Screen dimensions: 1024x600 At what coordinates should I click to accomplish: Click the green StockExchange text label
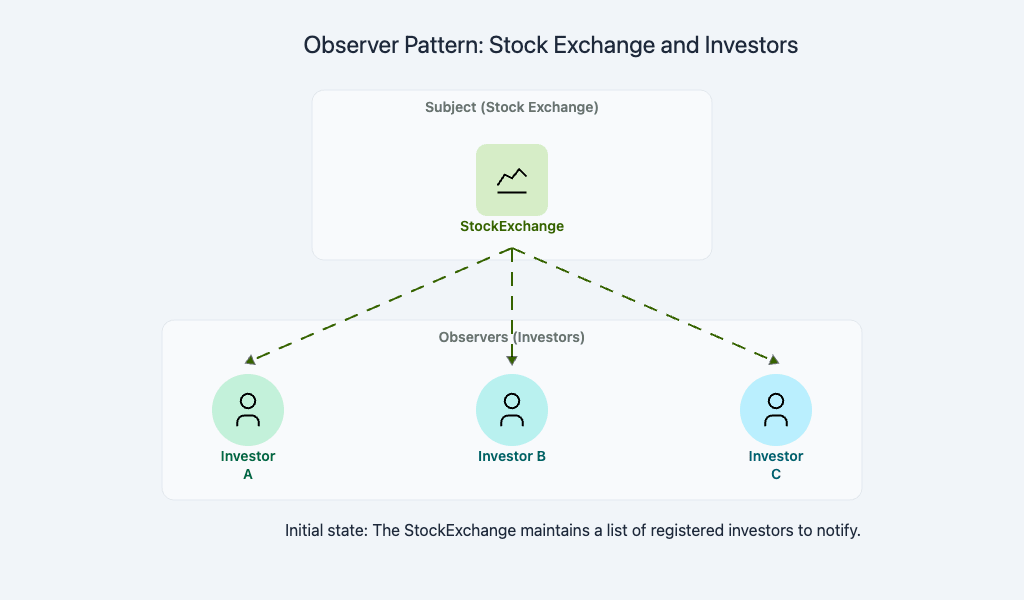coord(512,226)
